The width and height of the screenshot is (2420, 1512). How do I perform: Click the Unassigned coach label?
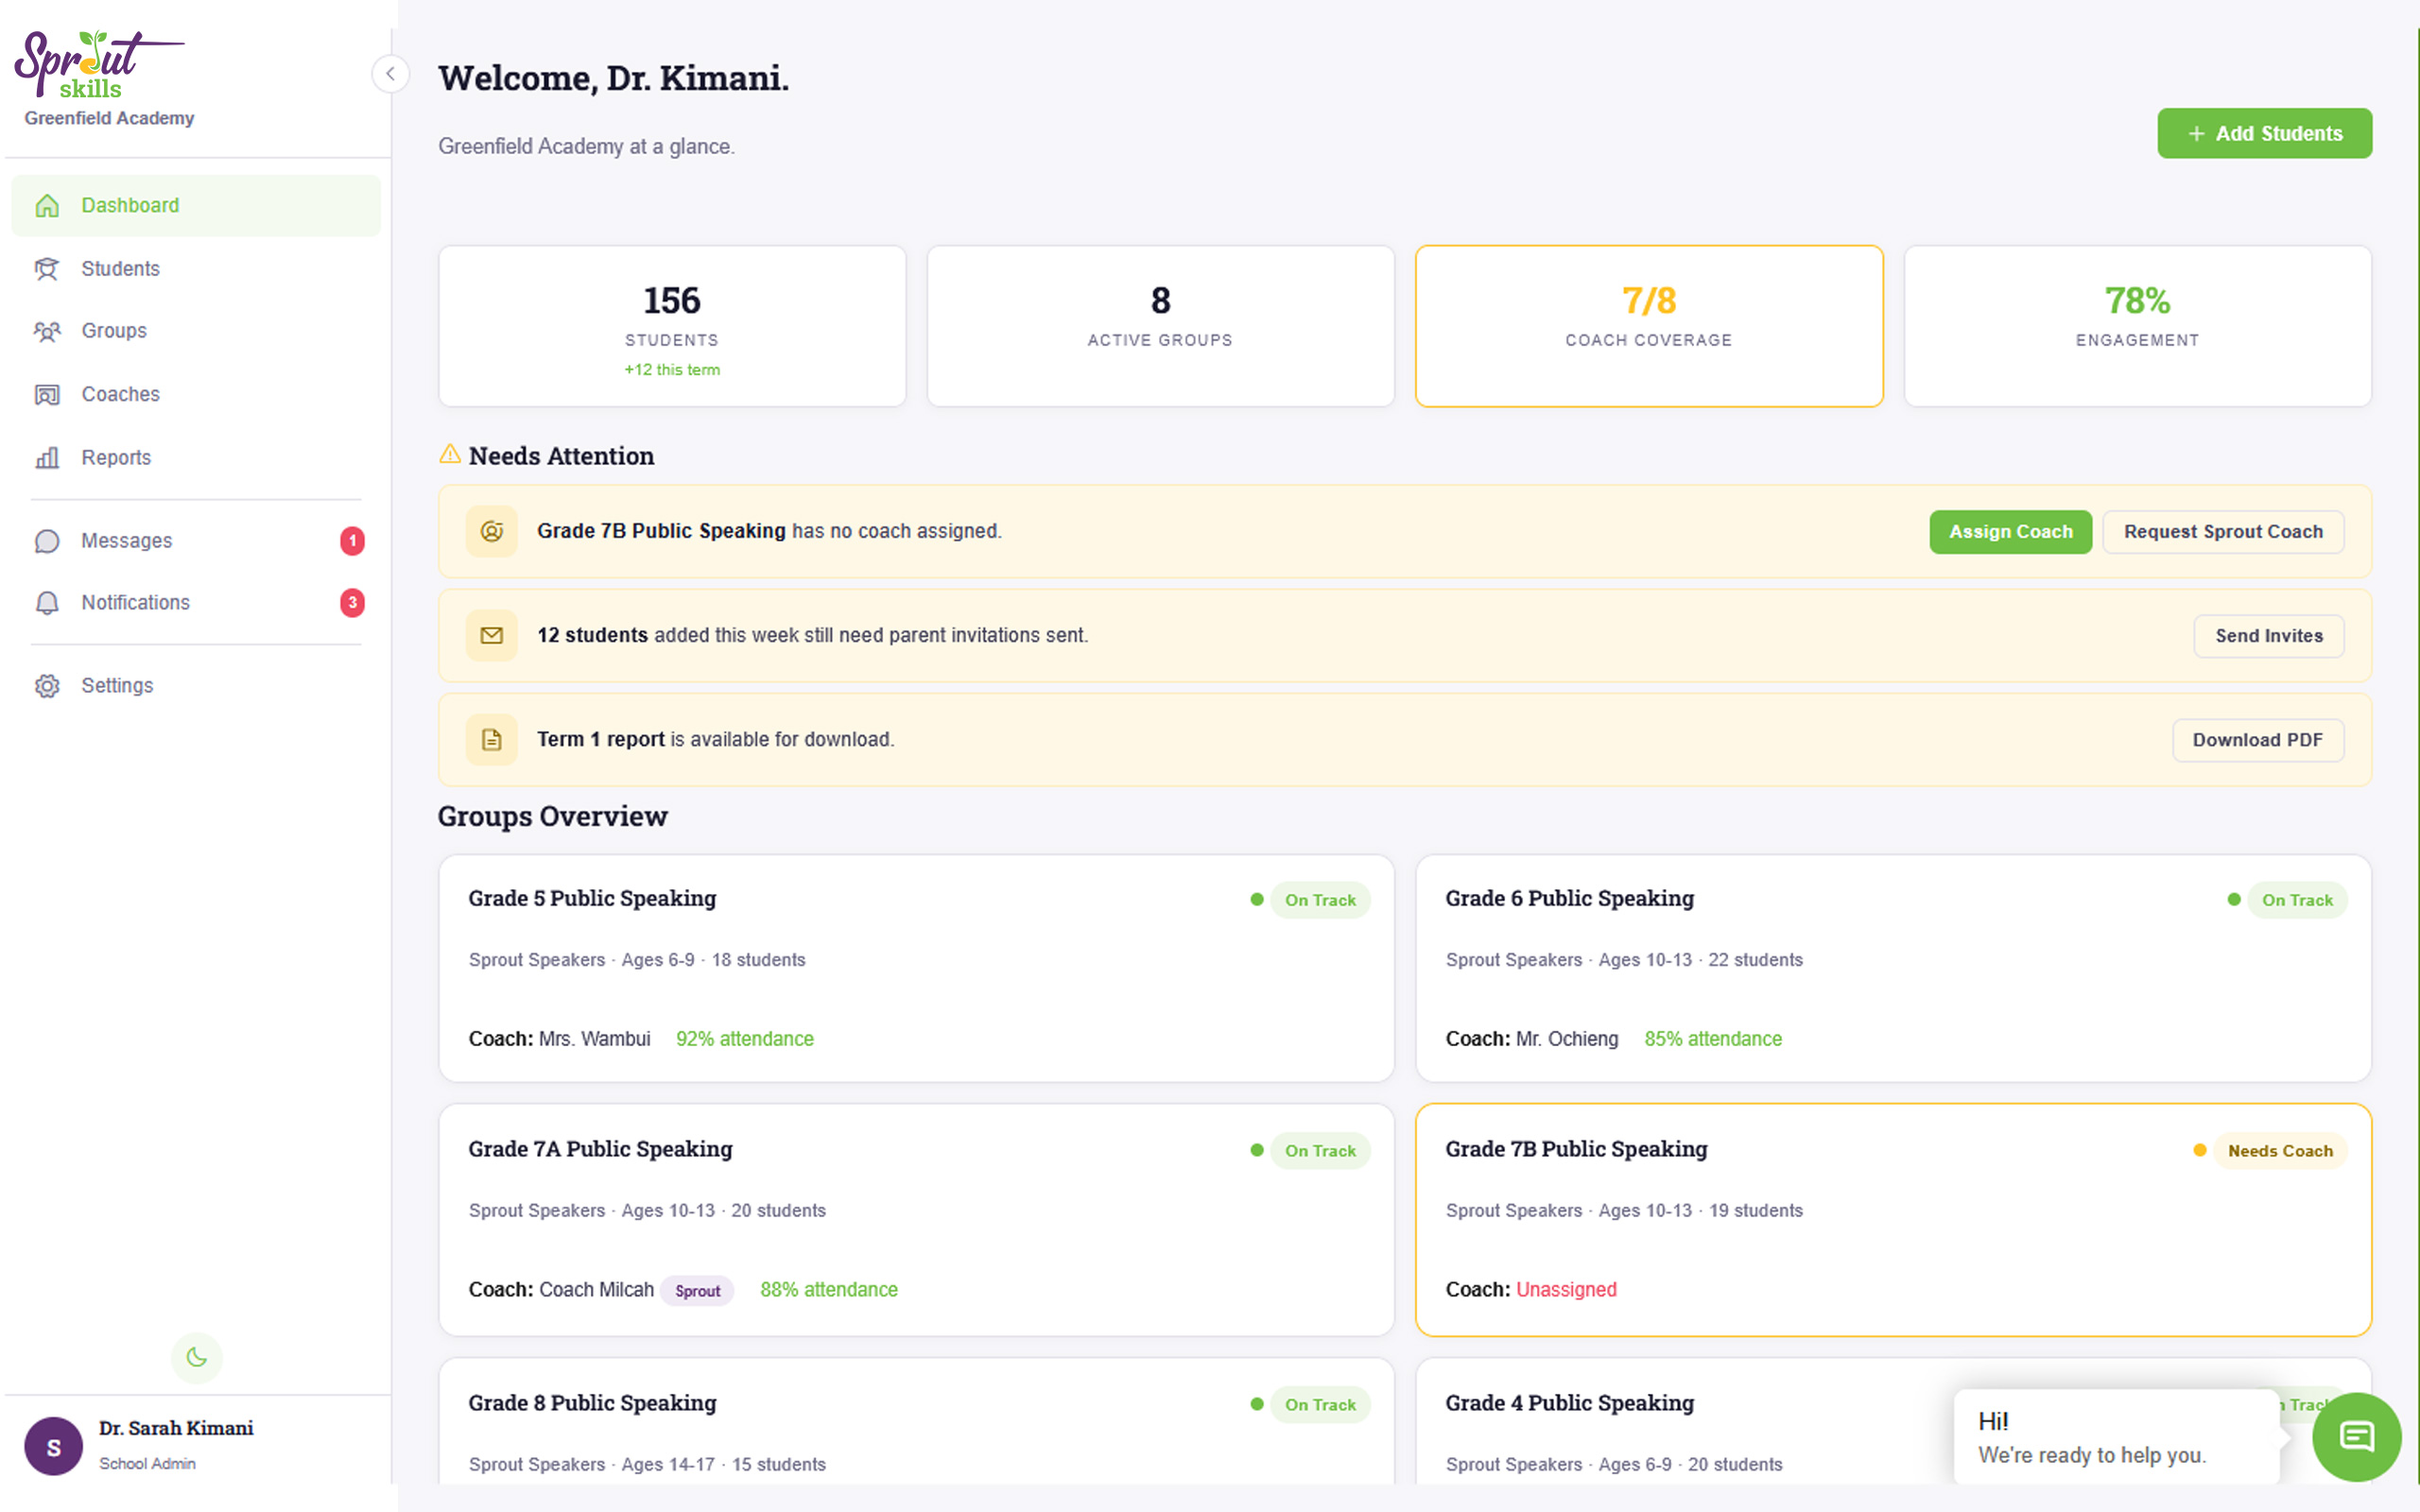pos(1566,1289)
